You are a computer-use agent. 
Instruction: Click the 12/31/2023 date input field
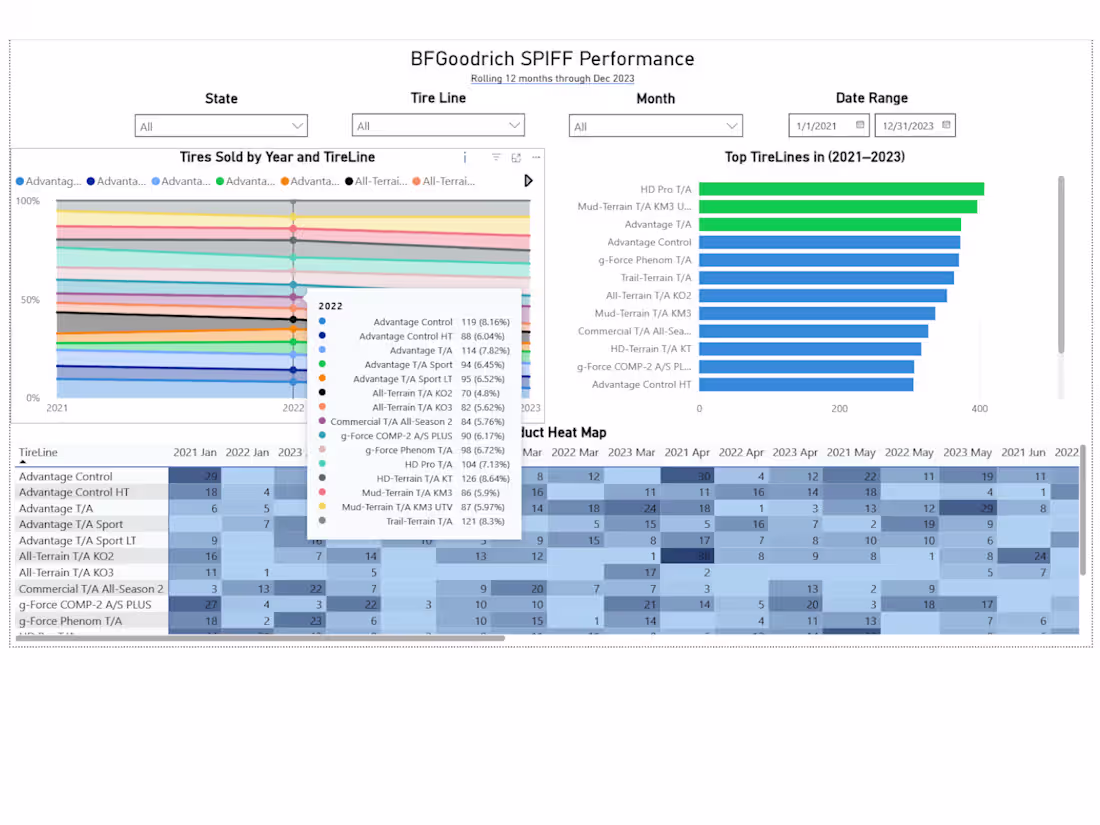[x=910, y=125]
